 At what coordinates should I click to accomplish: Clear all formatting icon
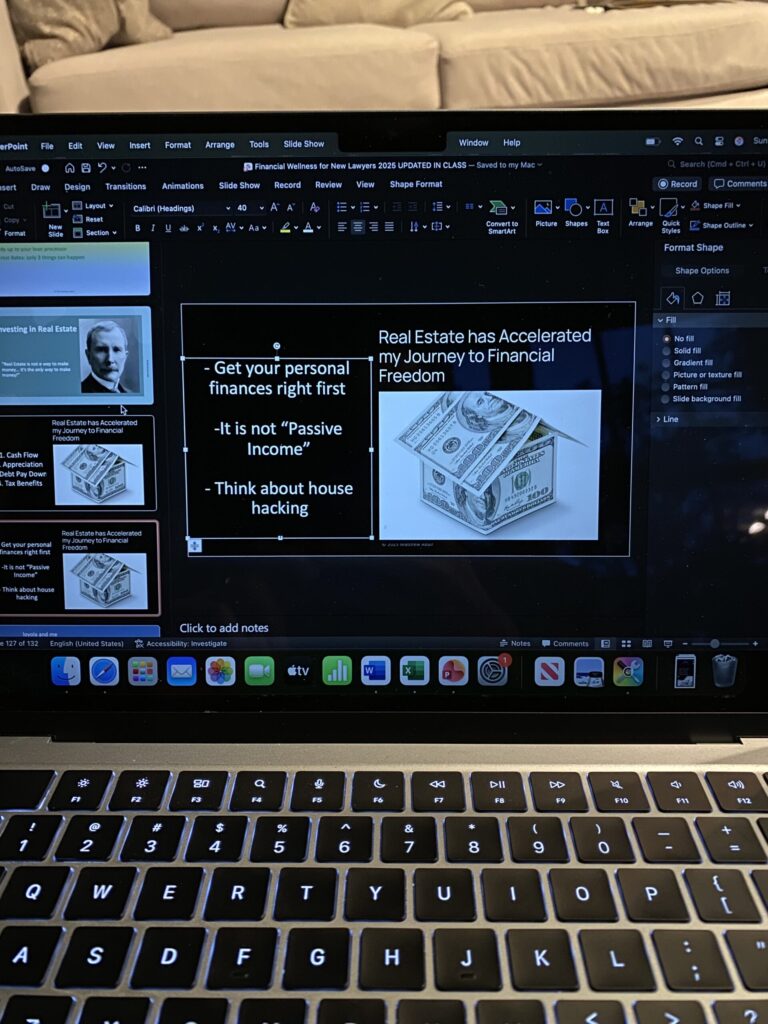tap(315, 208)
